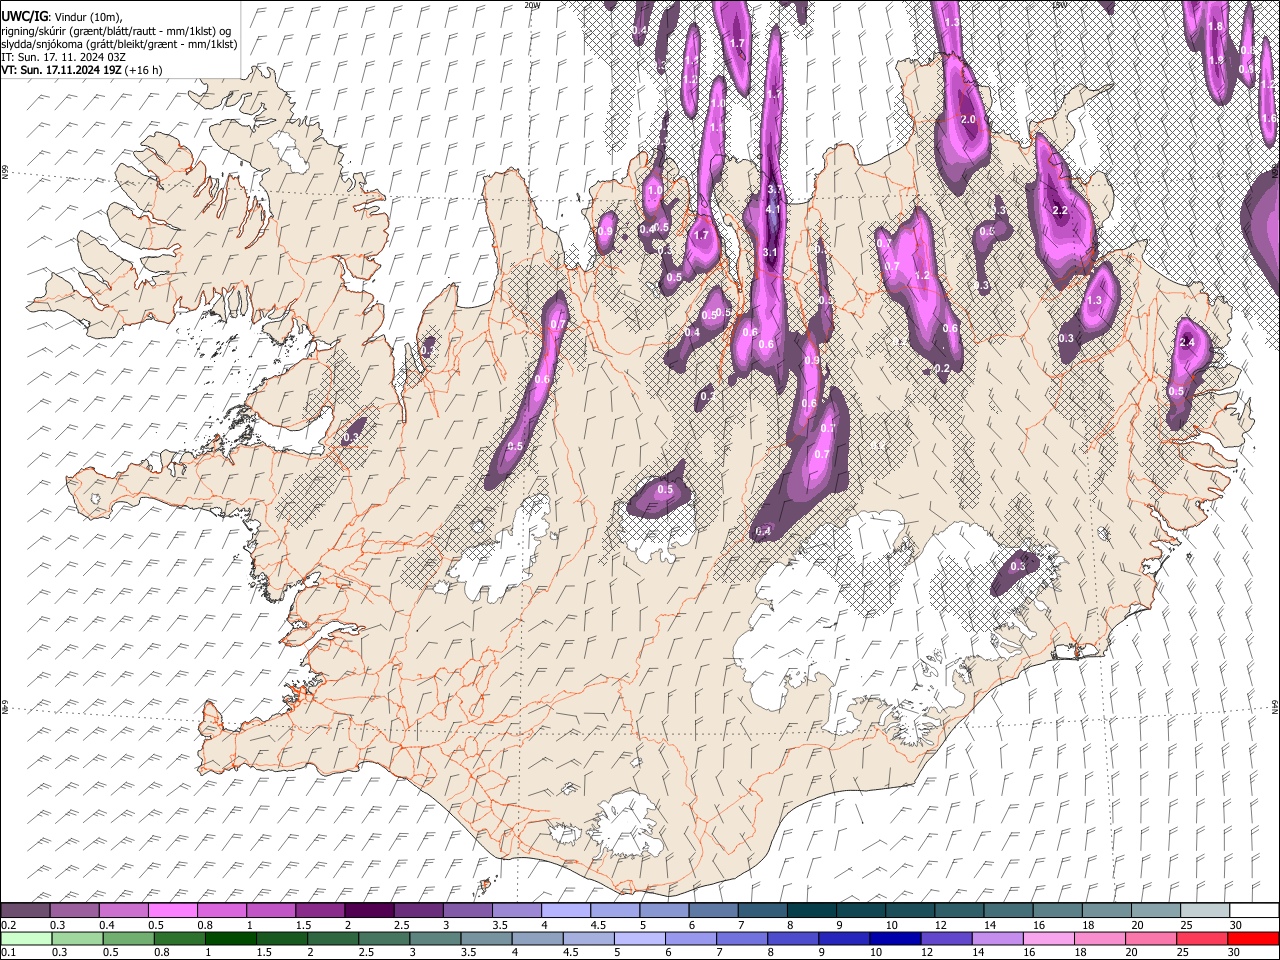Viewport: 1280px width, 960px height.
Task: Click the '0.2' label starting the upper legend scale
Action: [8, 925]
